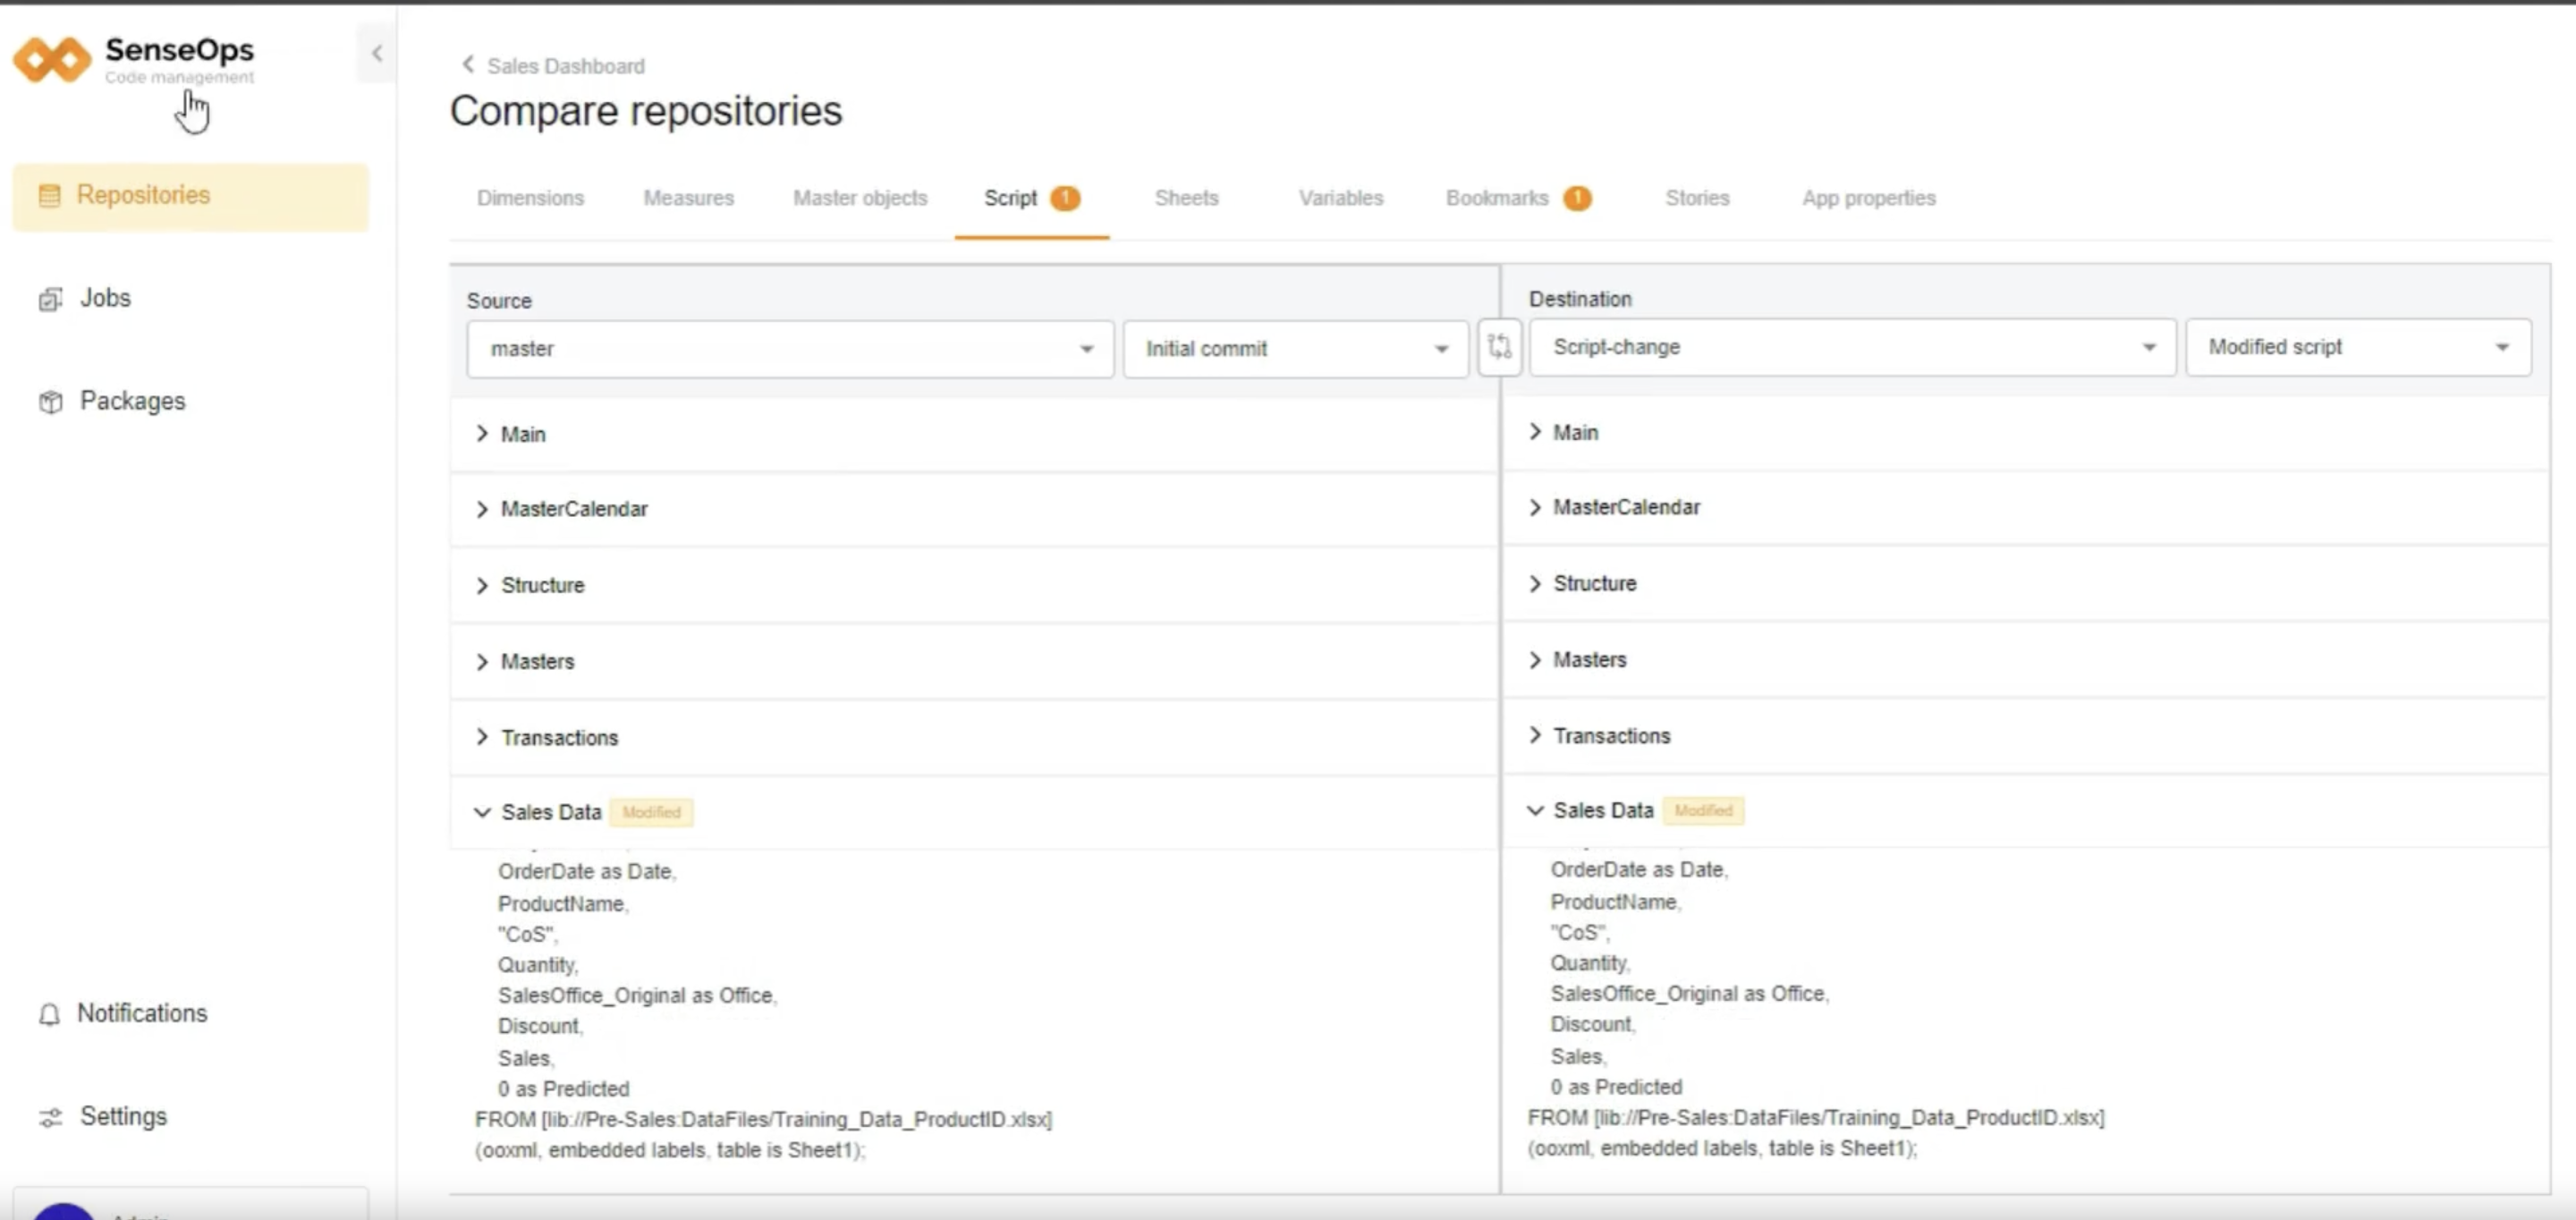Collapse the sidebar with the chevron button
Screen dimensions: 2576x1220
coord(377,53)
